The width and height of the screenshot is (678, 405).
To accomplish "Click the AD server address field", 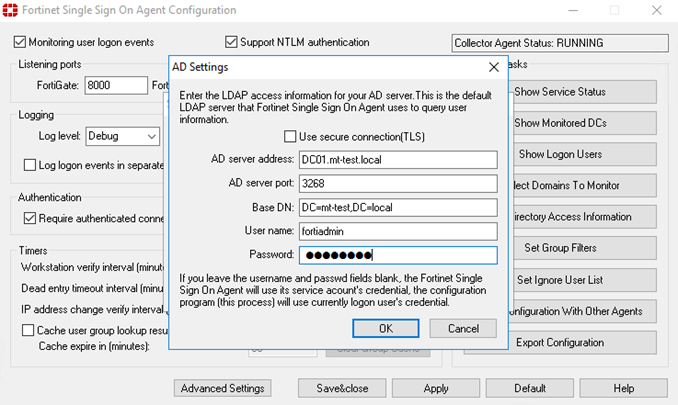I will tap(397, 160).
